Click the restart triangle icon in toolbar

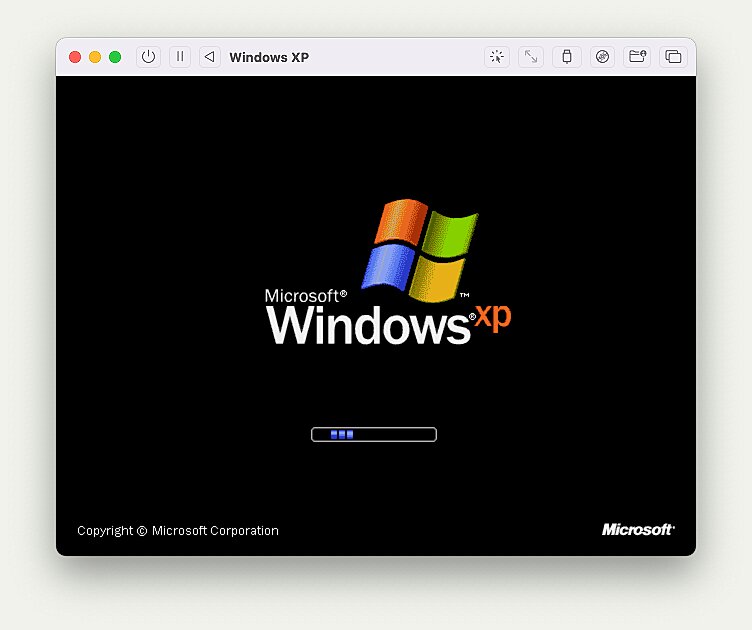[x=210, y=57]
